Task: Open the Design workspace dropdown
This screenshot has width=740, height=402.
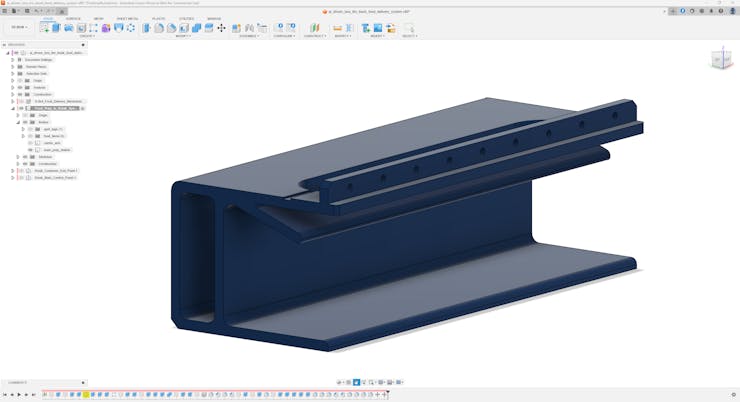Action: pos(19,27)
